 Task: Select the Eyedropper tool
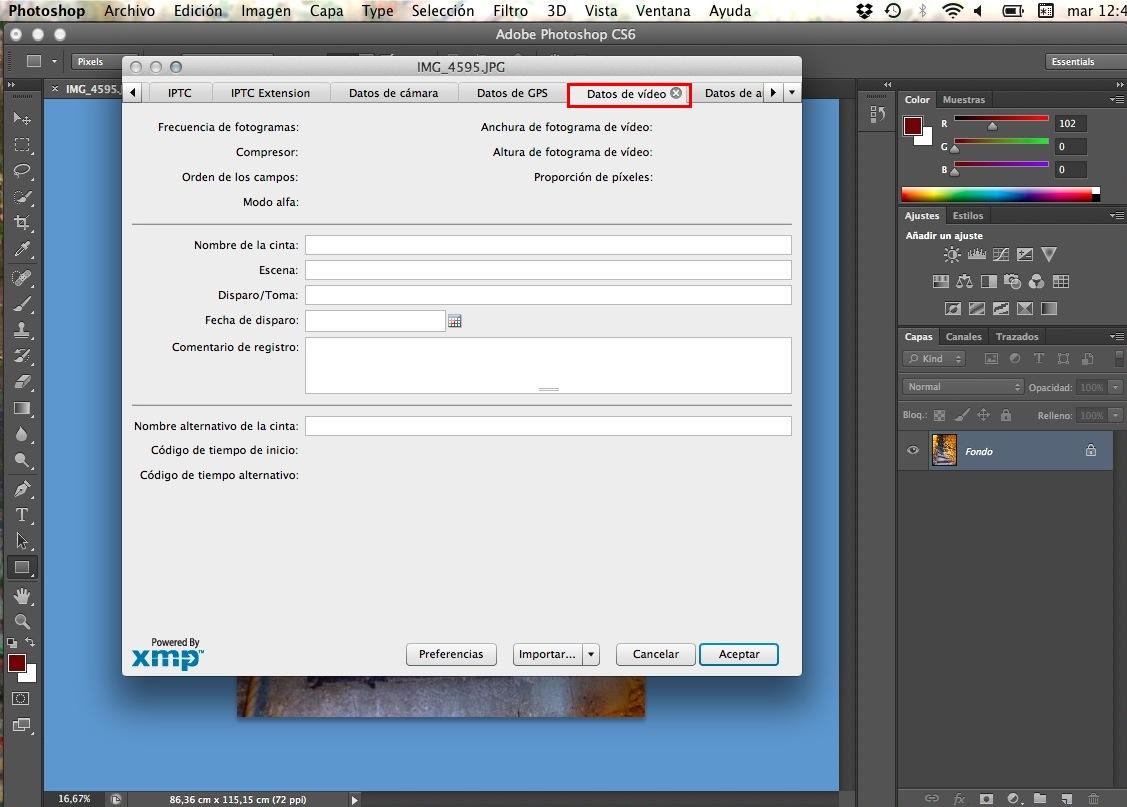point(22,250)
